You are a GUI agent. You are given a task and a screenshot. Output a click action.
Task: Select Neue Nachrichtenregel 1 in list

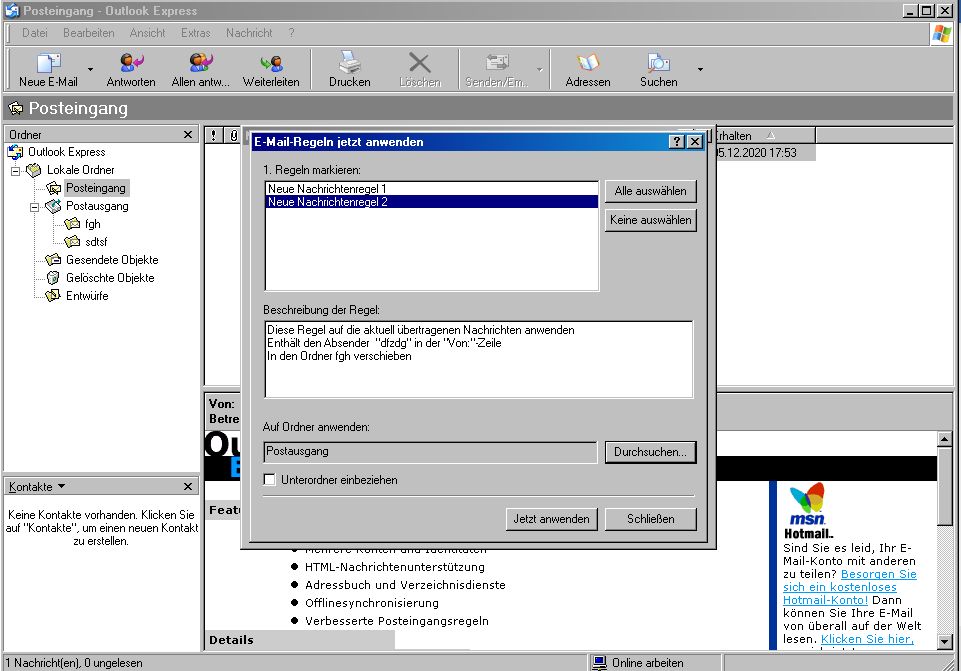[431, 189]
